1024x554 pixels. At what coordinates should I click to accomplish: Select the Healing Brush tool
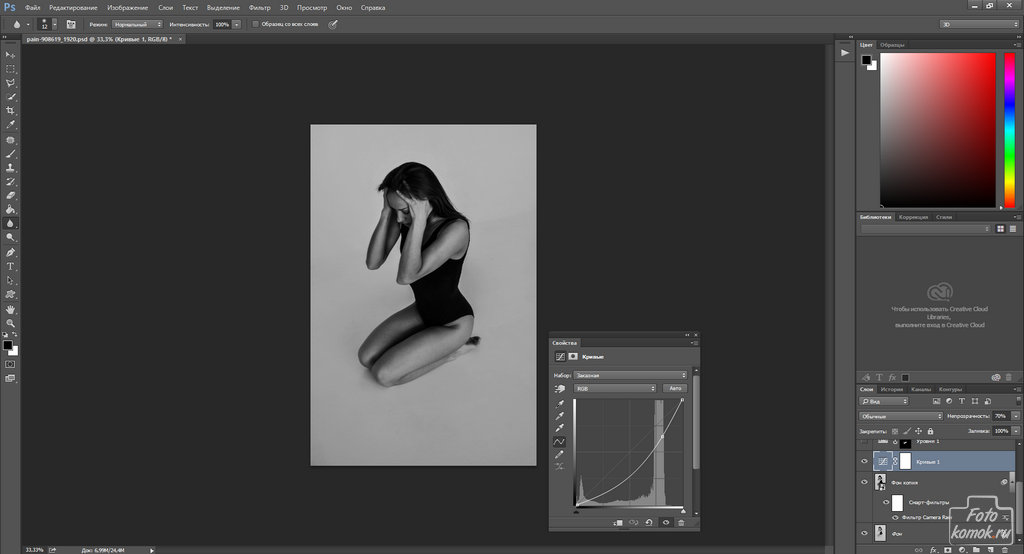(10, 140)
